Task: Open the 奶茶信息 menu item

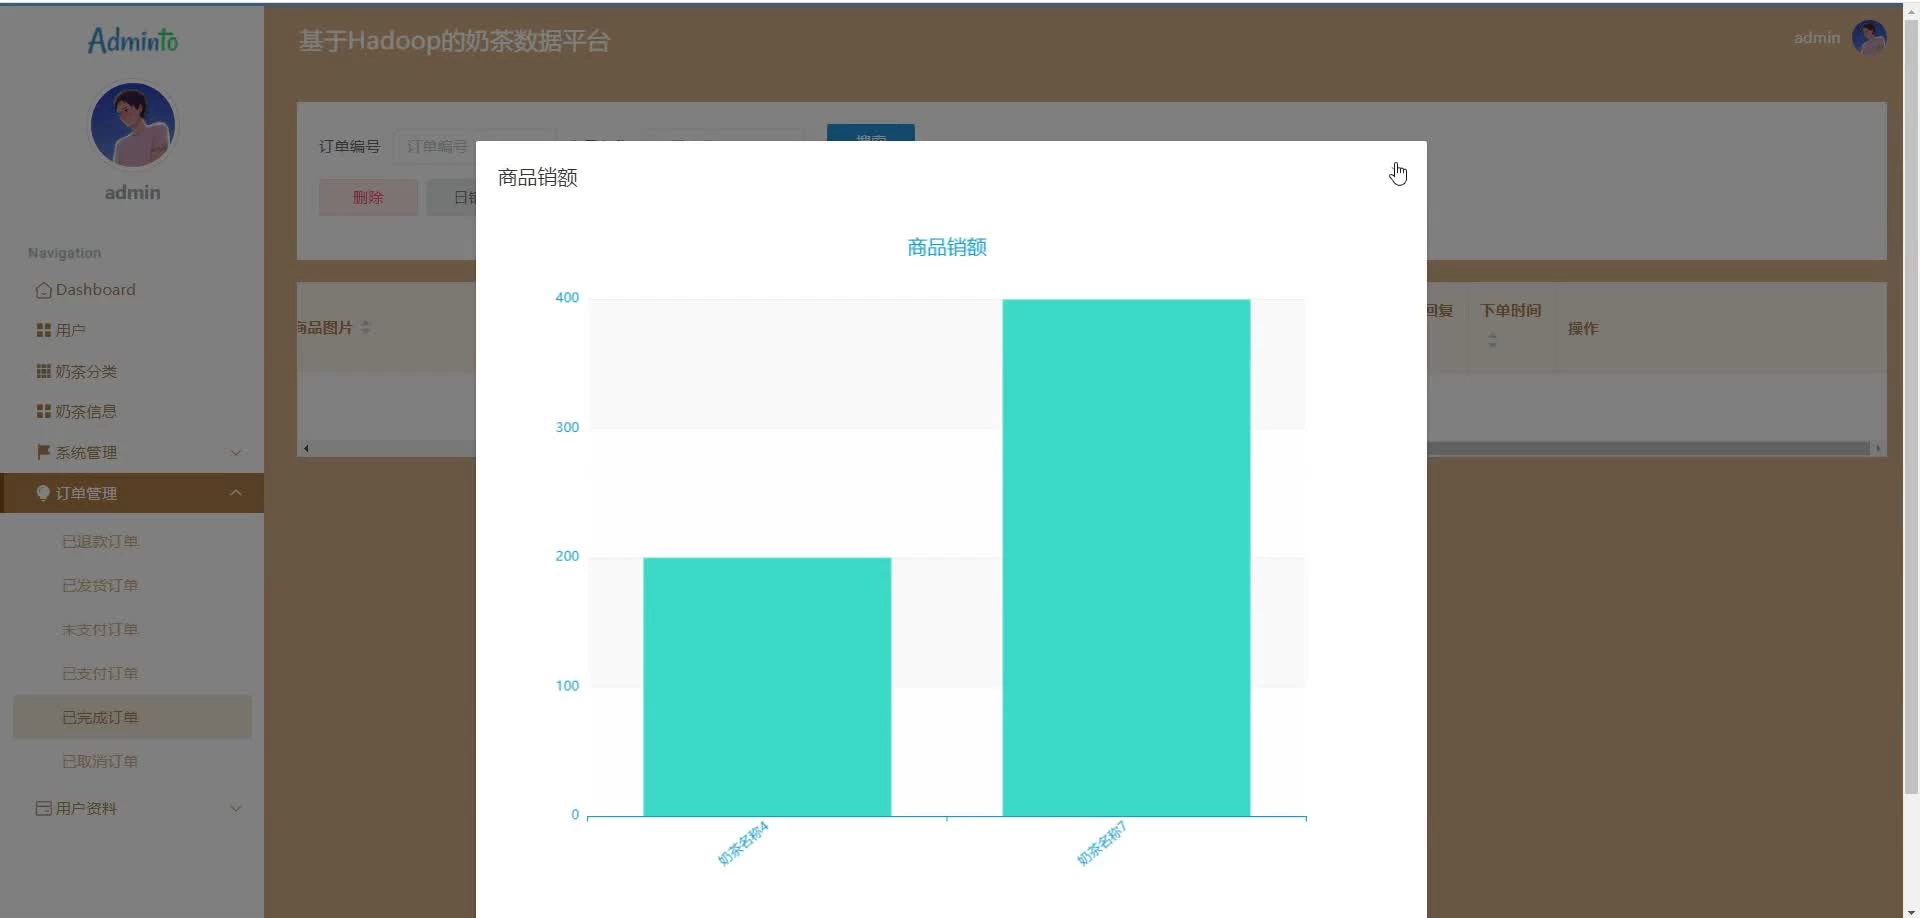Action: 132,411
